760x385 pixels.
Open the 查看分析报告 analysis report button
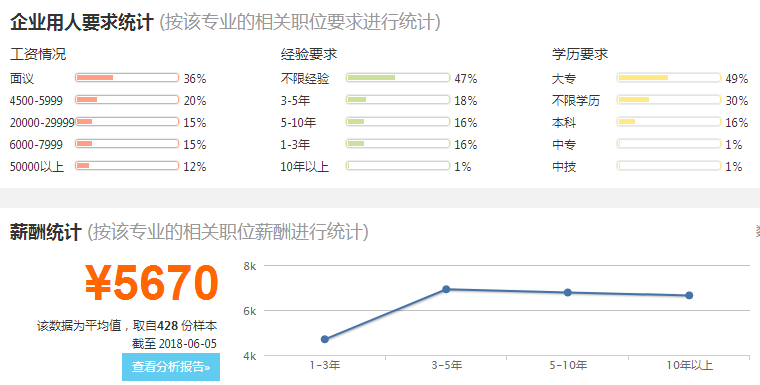(x=171, y=367)
